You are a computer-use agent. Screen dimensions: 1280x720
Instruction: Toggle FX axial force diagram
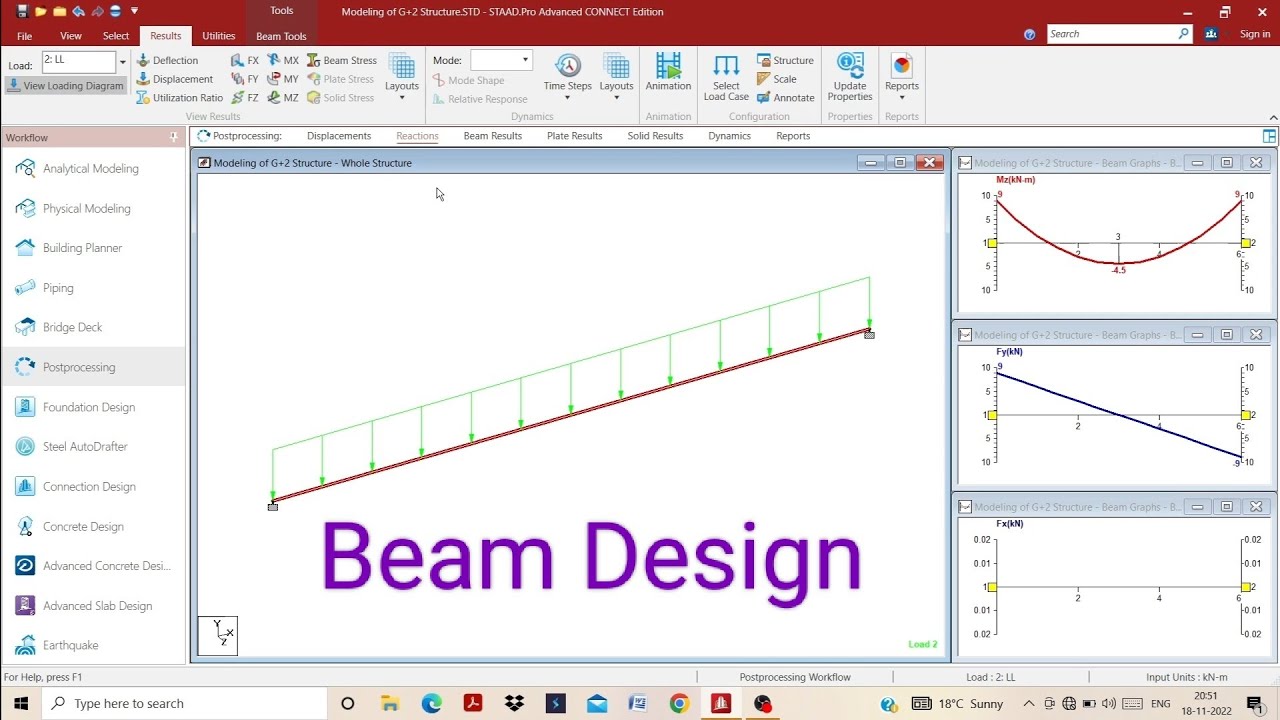245,60
